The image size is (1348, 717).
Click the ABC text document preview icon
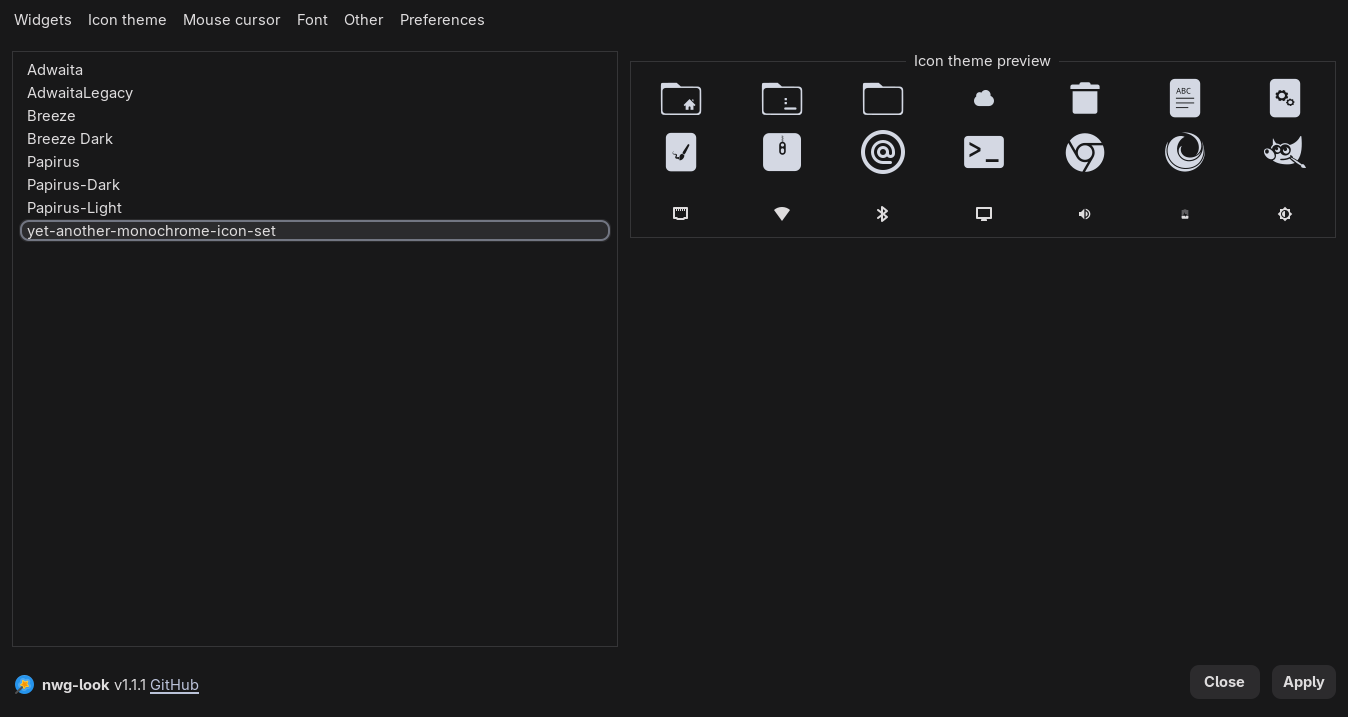[1185, 98]
